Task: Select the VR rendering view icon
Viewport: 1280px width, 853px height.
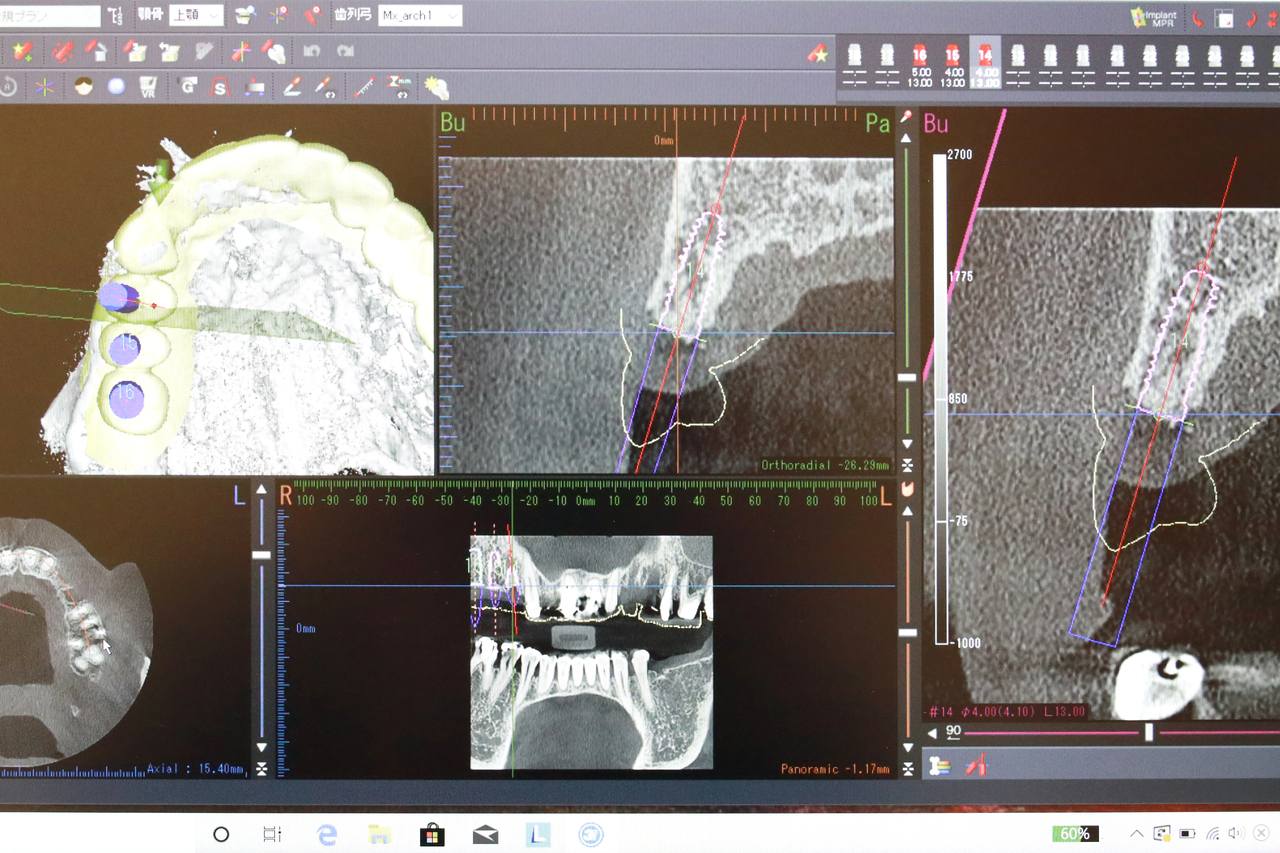Action: pos(148,87)
